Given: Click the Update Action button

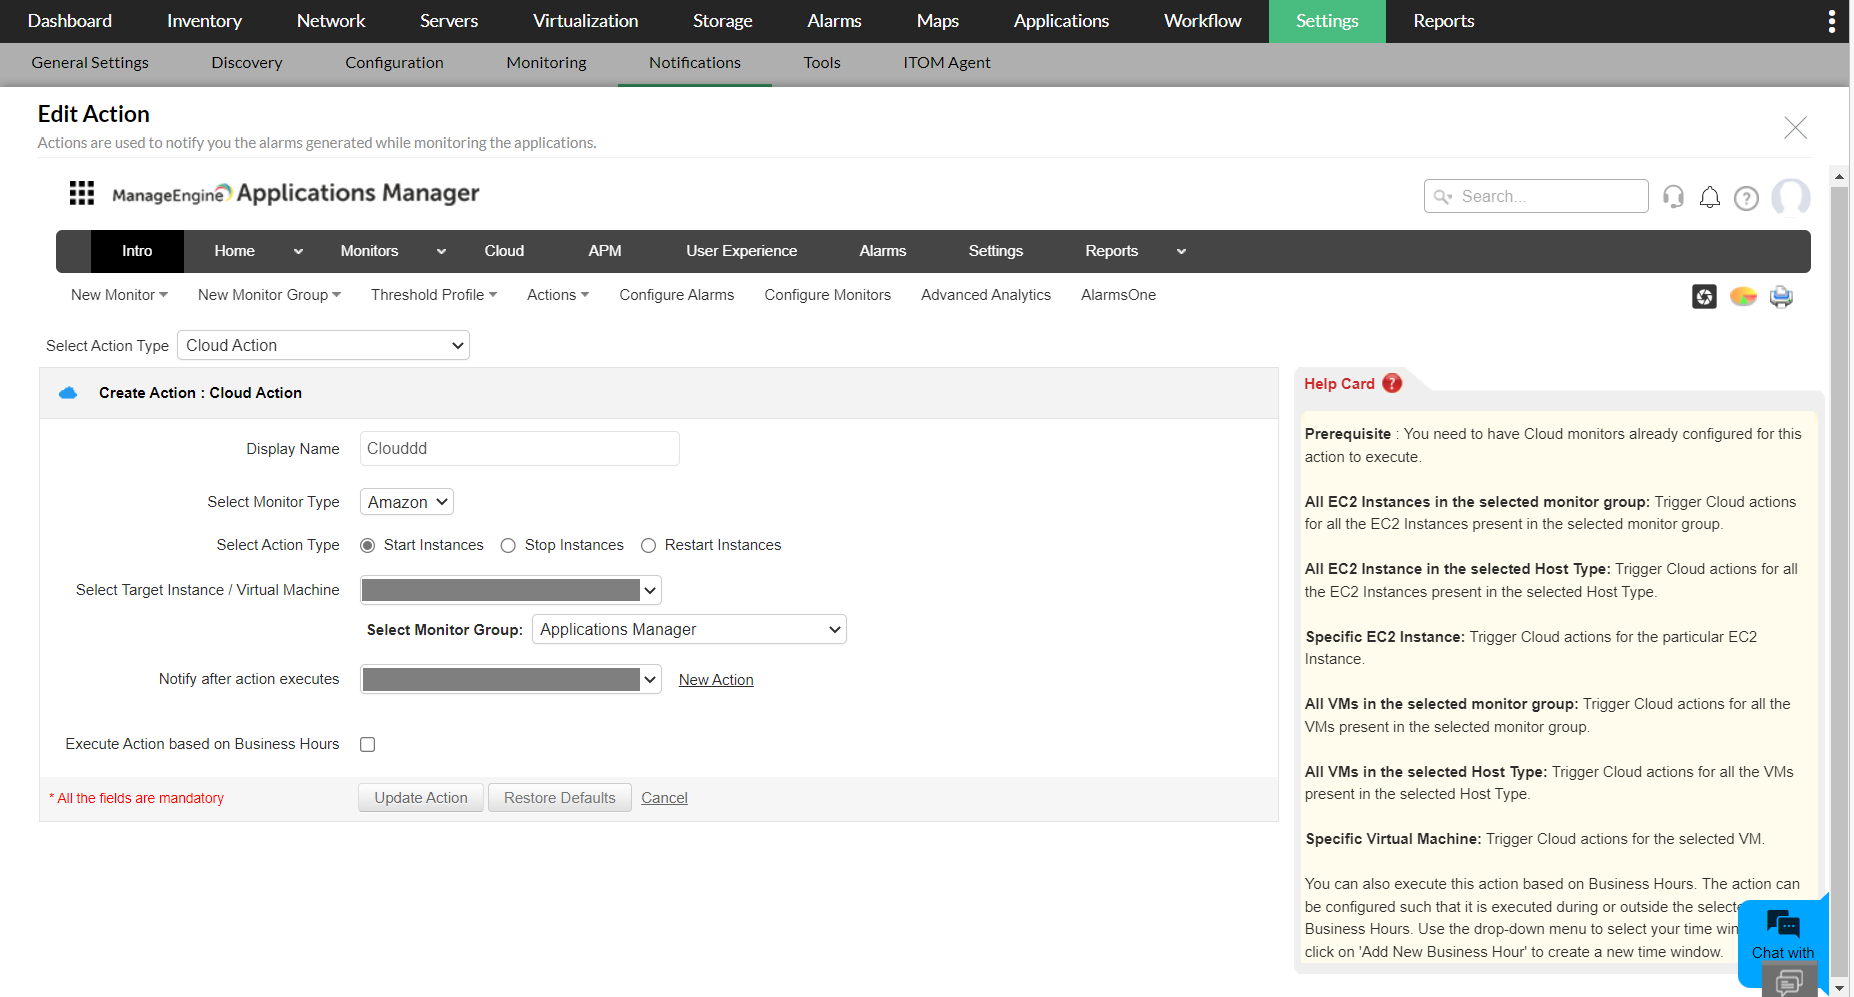Looking at the screenshot, I should pos(420,797).
